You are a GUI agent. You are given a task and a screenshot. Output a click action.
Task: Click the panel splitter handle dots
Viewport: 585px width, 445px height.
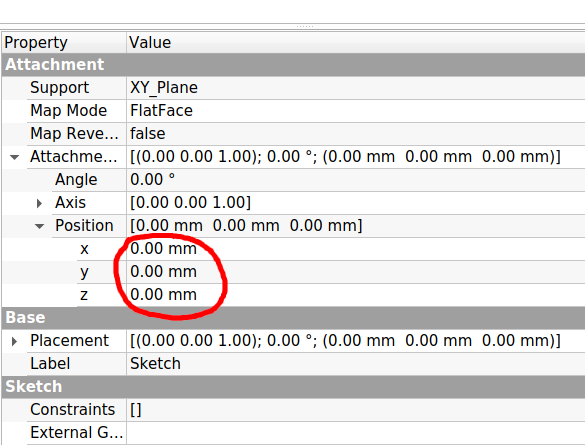tap(305, 26)
